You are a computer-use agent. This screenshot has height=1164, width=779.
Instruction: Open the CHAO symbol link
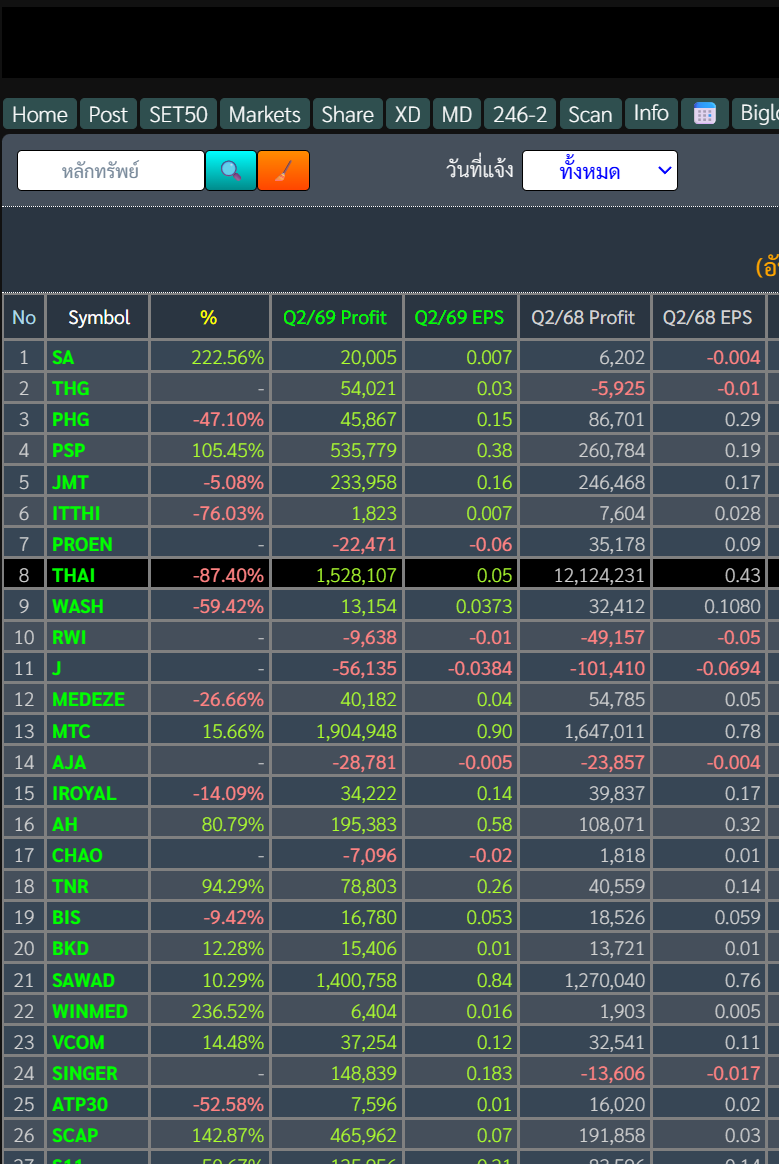click(x=77, y=856)
